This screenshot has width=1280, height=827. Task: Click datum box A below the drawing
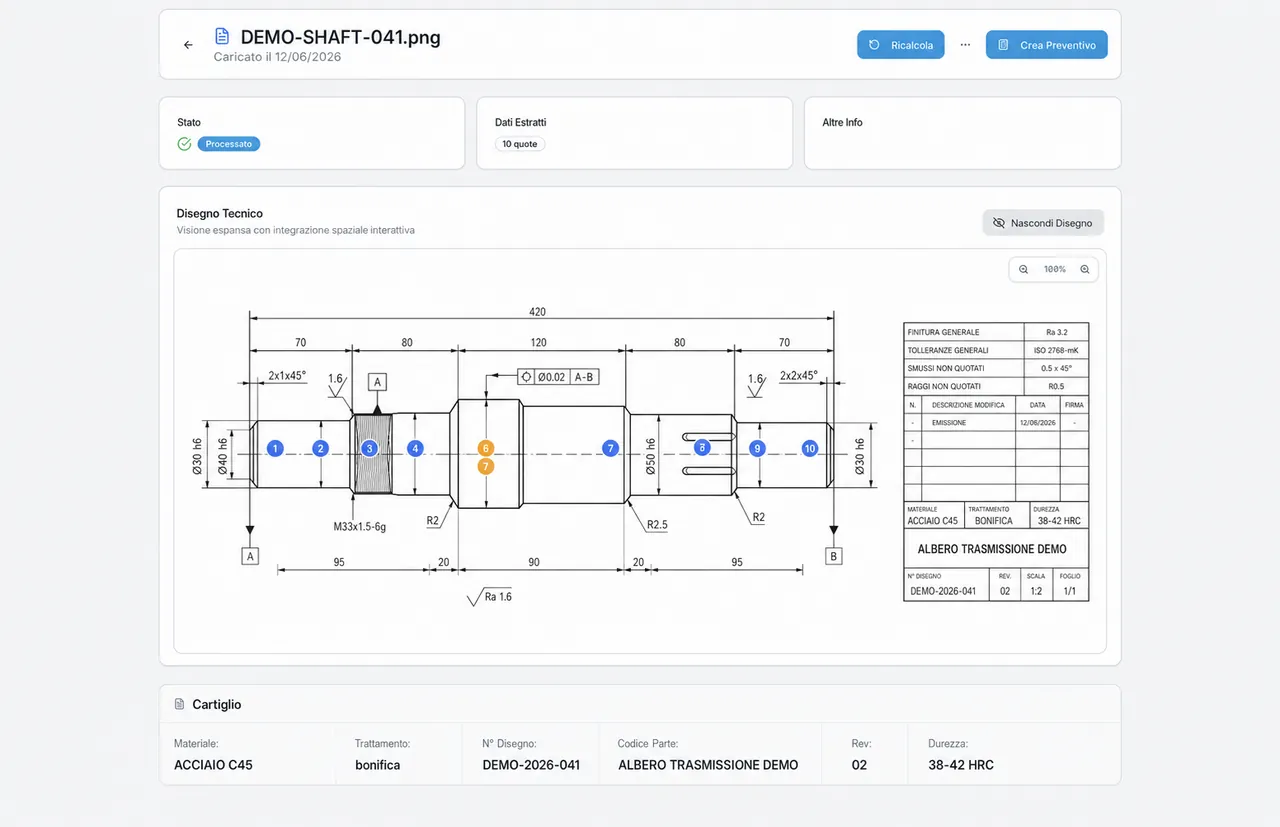250,556
